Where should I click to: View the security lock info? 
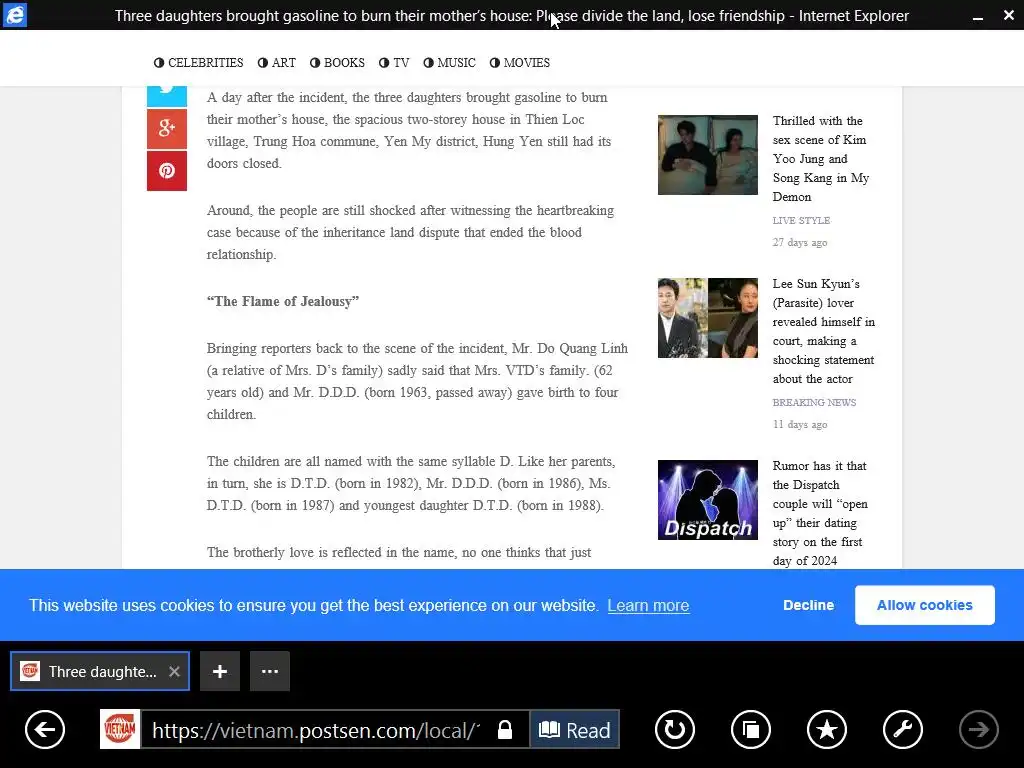tap(505, 729)
